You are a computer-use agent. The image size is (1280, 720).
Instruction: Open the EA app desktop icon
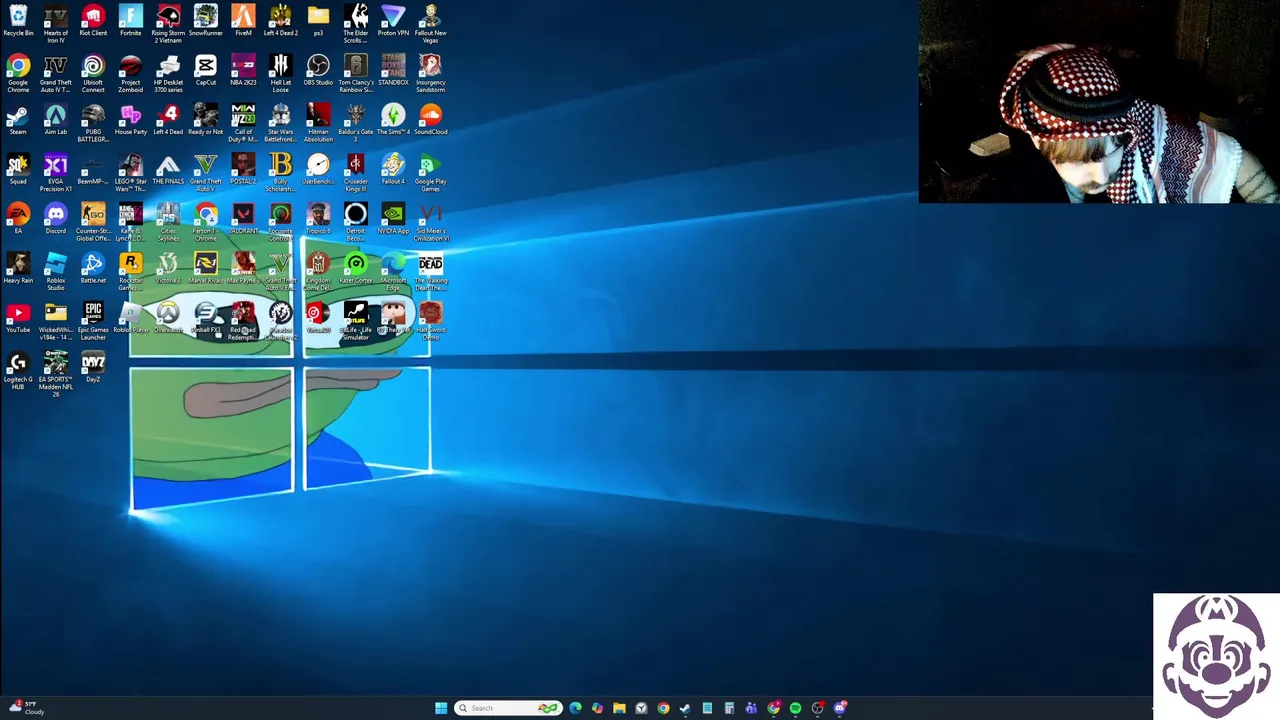[x=18, y=219]
